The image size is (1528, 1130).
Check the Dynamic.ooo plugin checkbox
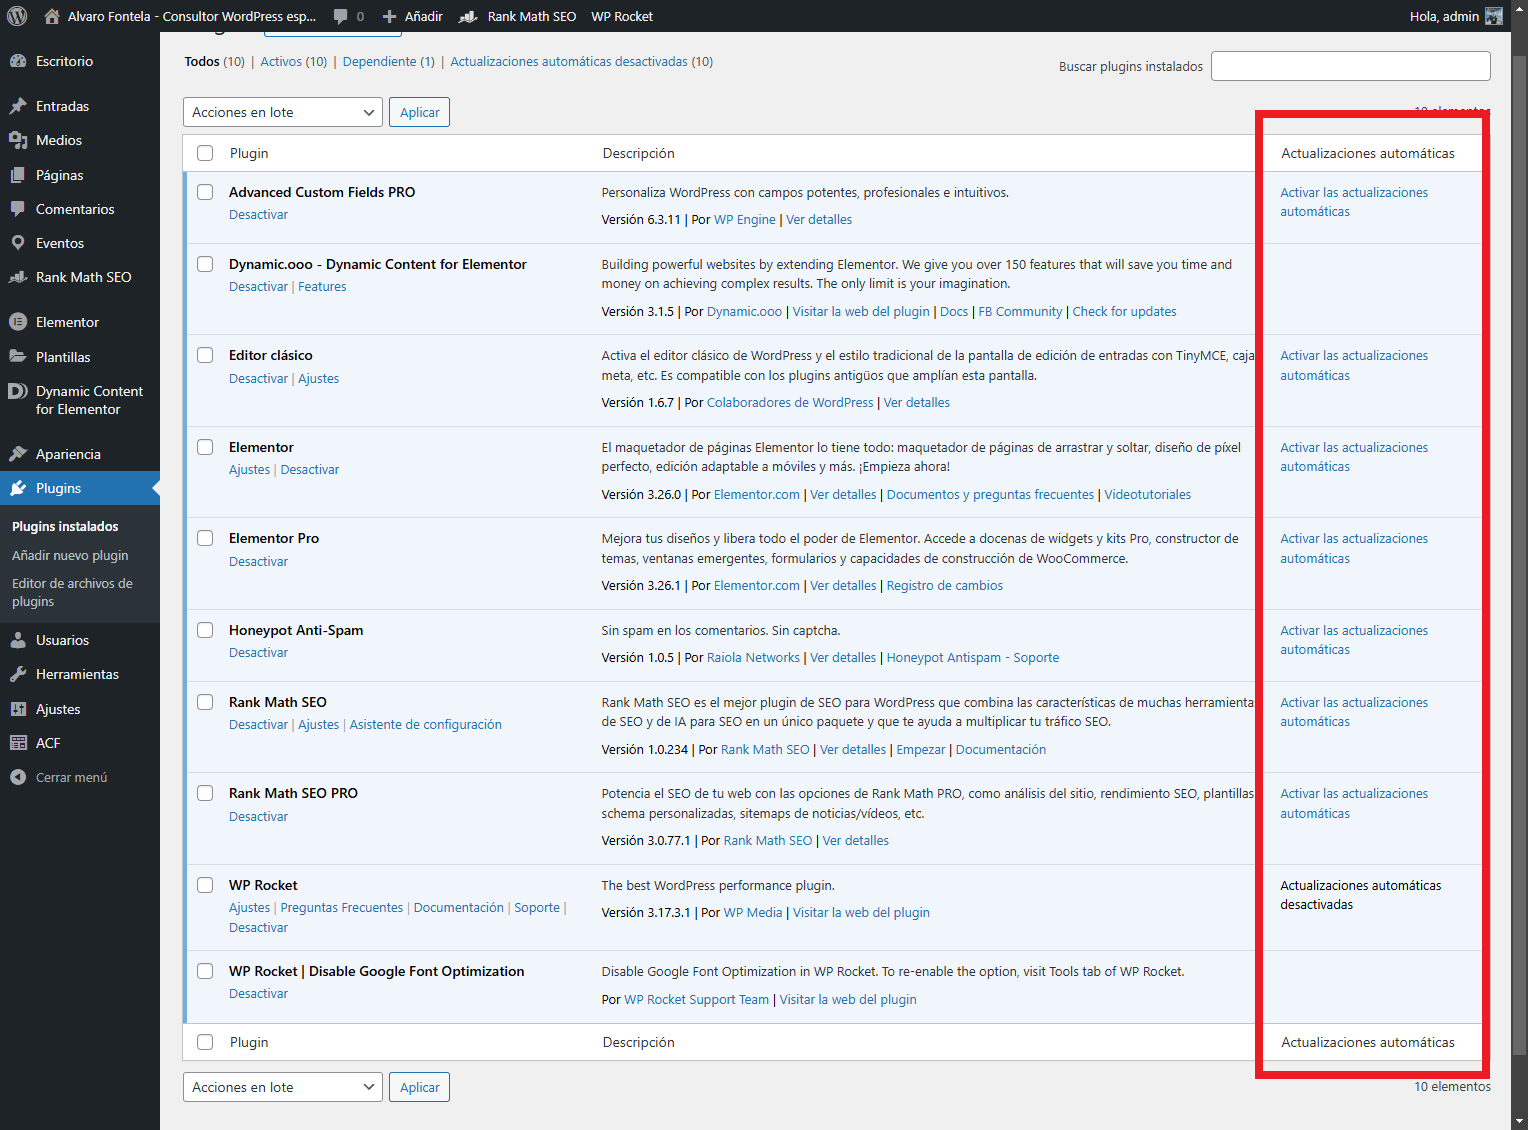[x=205, y=264]
